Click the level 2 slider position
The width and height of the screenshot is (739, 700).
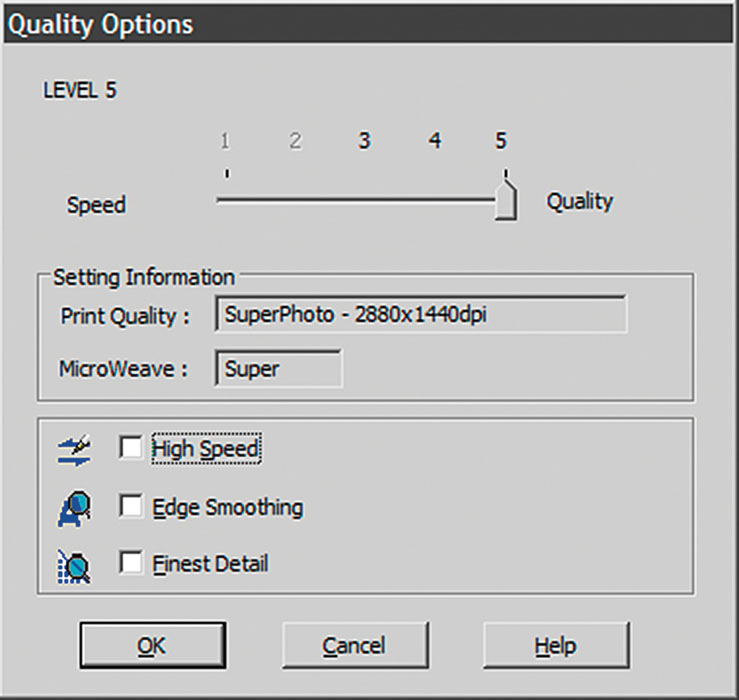tap(296, 200)
